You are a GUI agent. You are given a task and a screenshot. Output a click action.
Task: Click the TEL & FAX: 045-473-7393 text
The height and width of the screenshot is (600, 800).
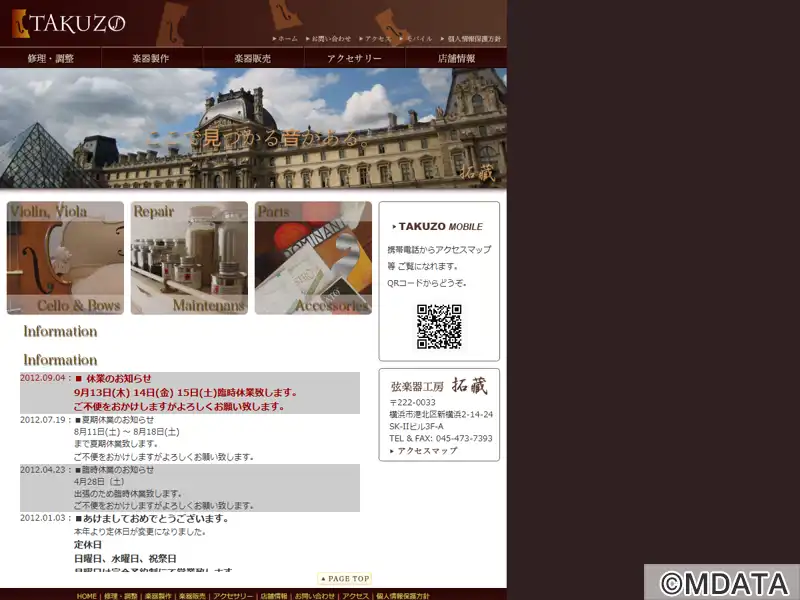441,438
